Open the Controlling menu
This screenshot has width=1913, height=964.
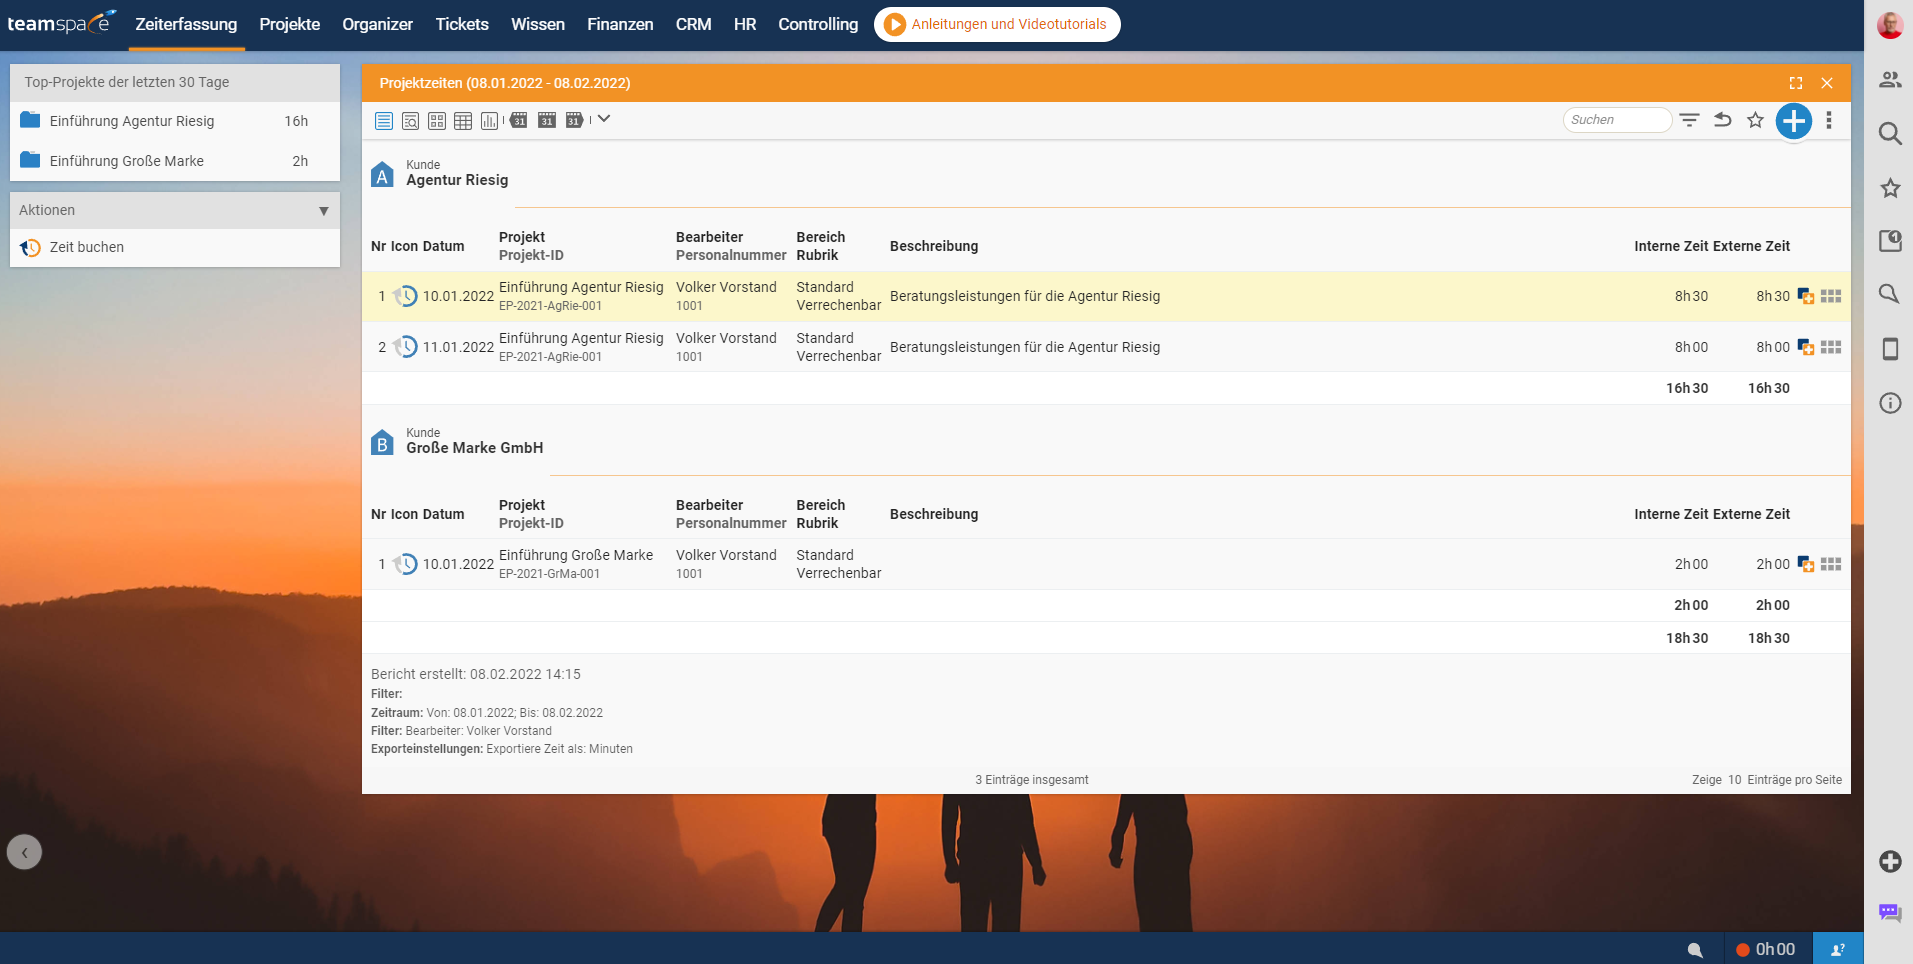click(817, 24)
